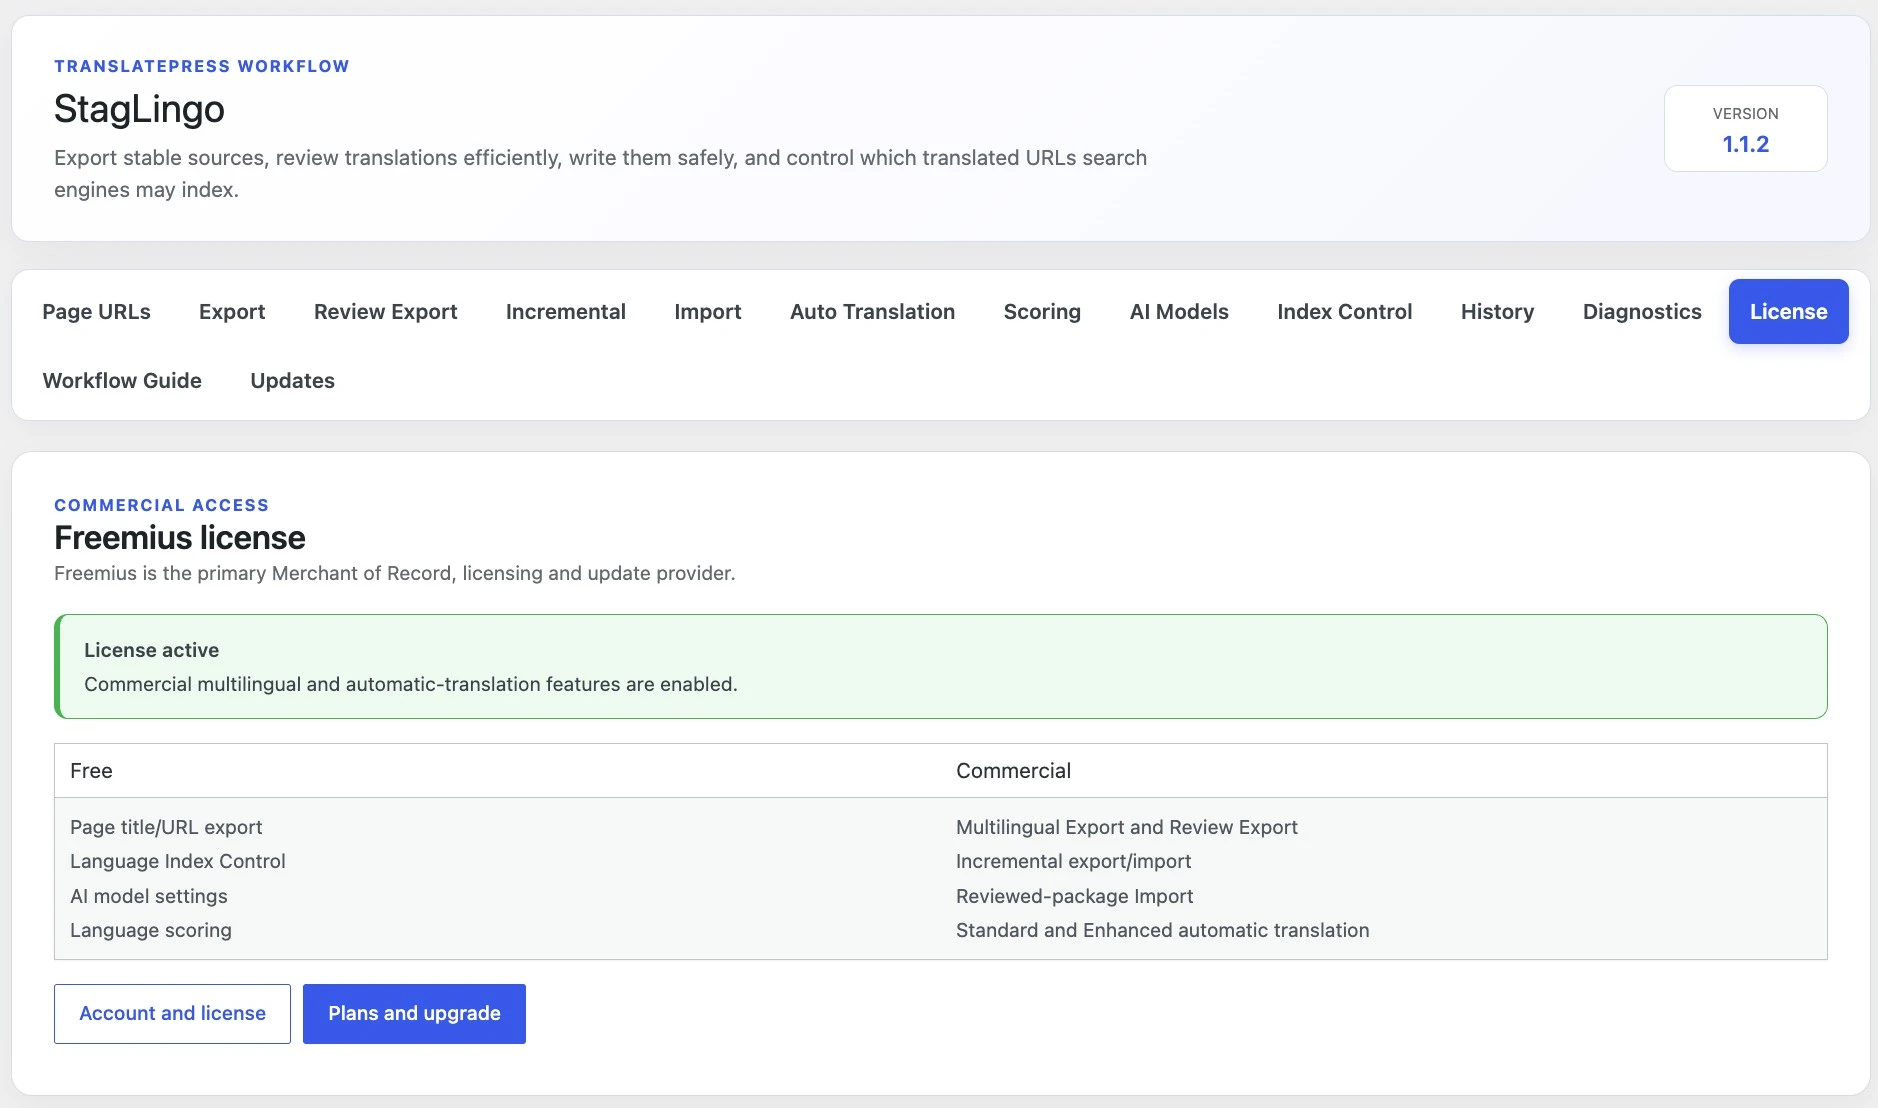Click the version 1.1.2 badge
Image resolution: width=1878 pixels, height=1108 pixels.
(1745, 129)
